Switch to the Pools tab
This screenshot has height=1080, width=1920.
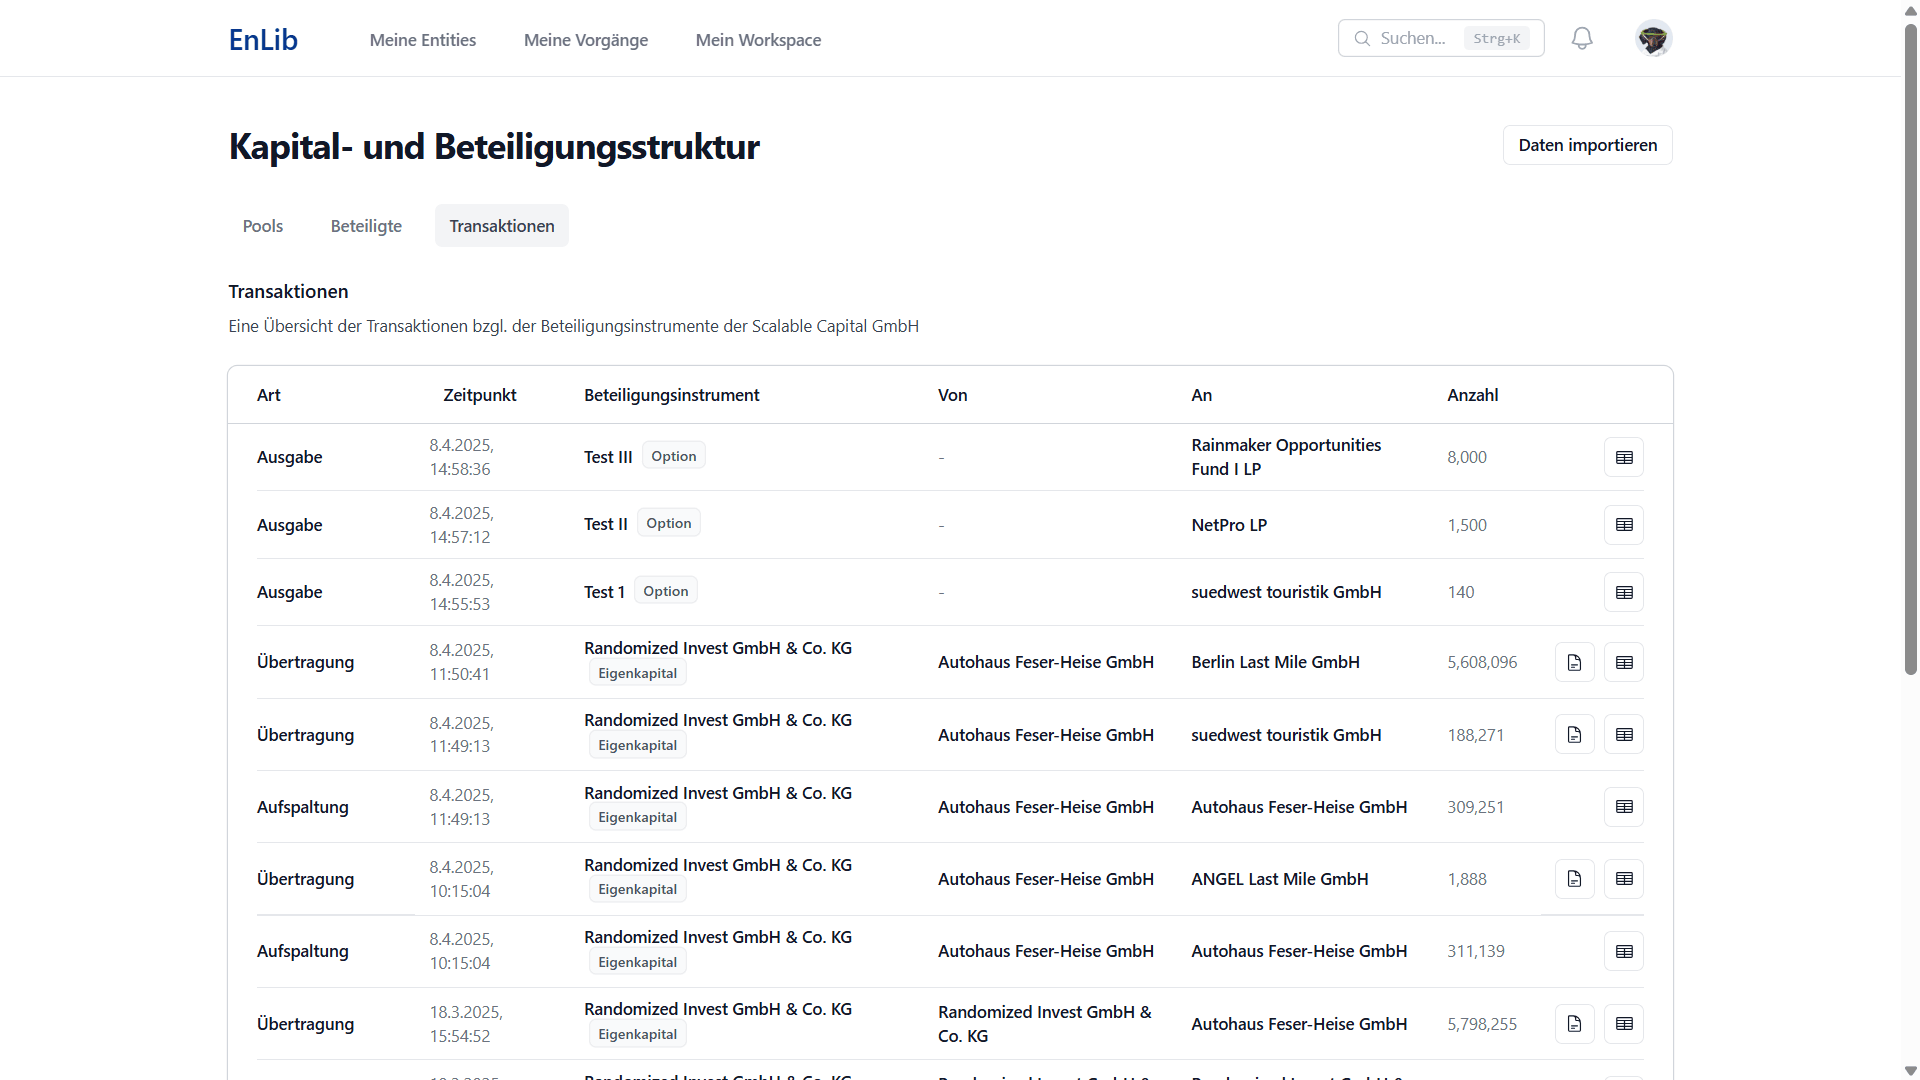(x=263, y=226)
